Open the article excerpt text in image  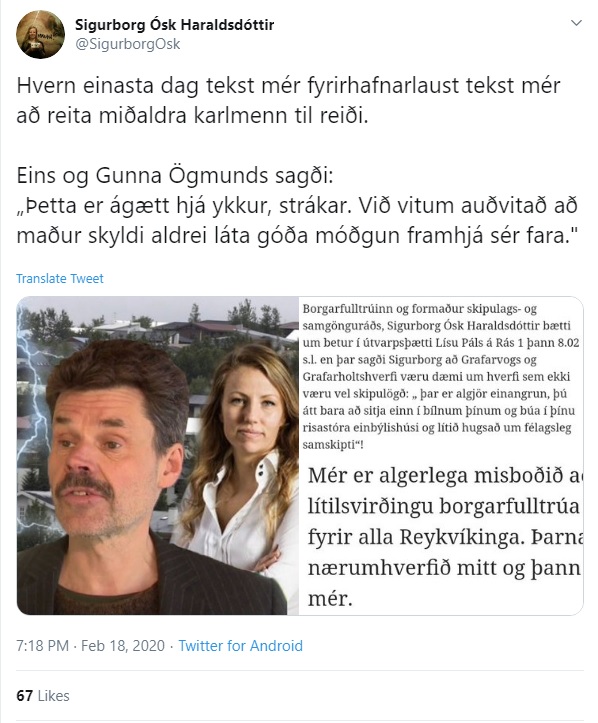(x=440, y=376)
